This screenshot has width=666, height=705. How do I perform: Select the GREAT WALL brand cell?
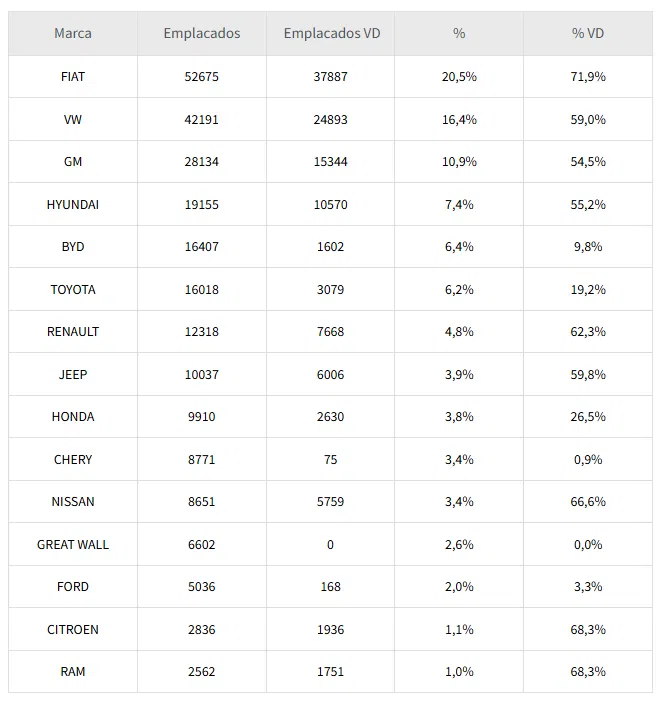(73, 545)
